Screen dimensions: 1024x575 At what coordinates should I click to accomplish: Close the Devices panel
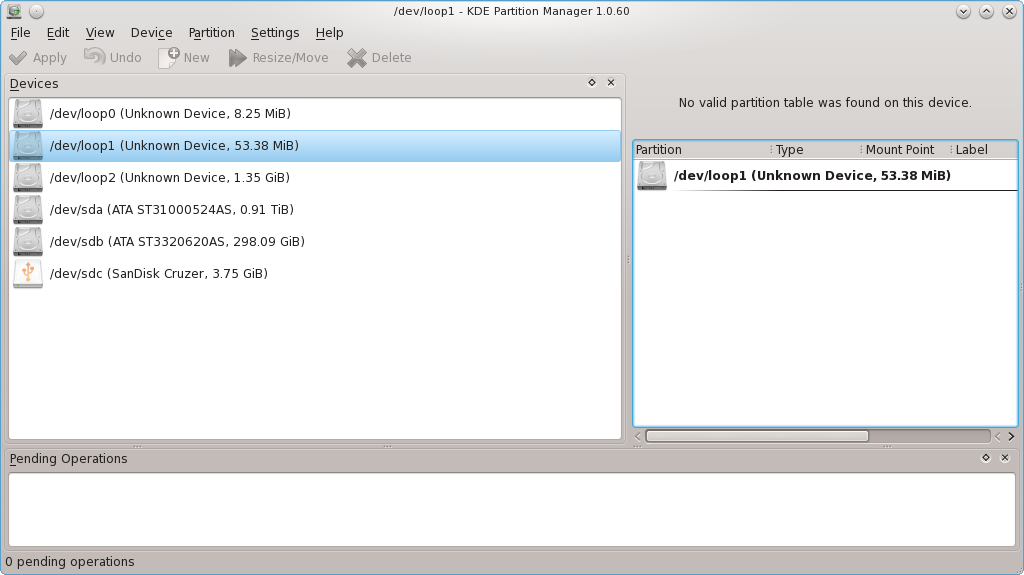[611, 83]
